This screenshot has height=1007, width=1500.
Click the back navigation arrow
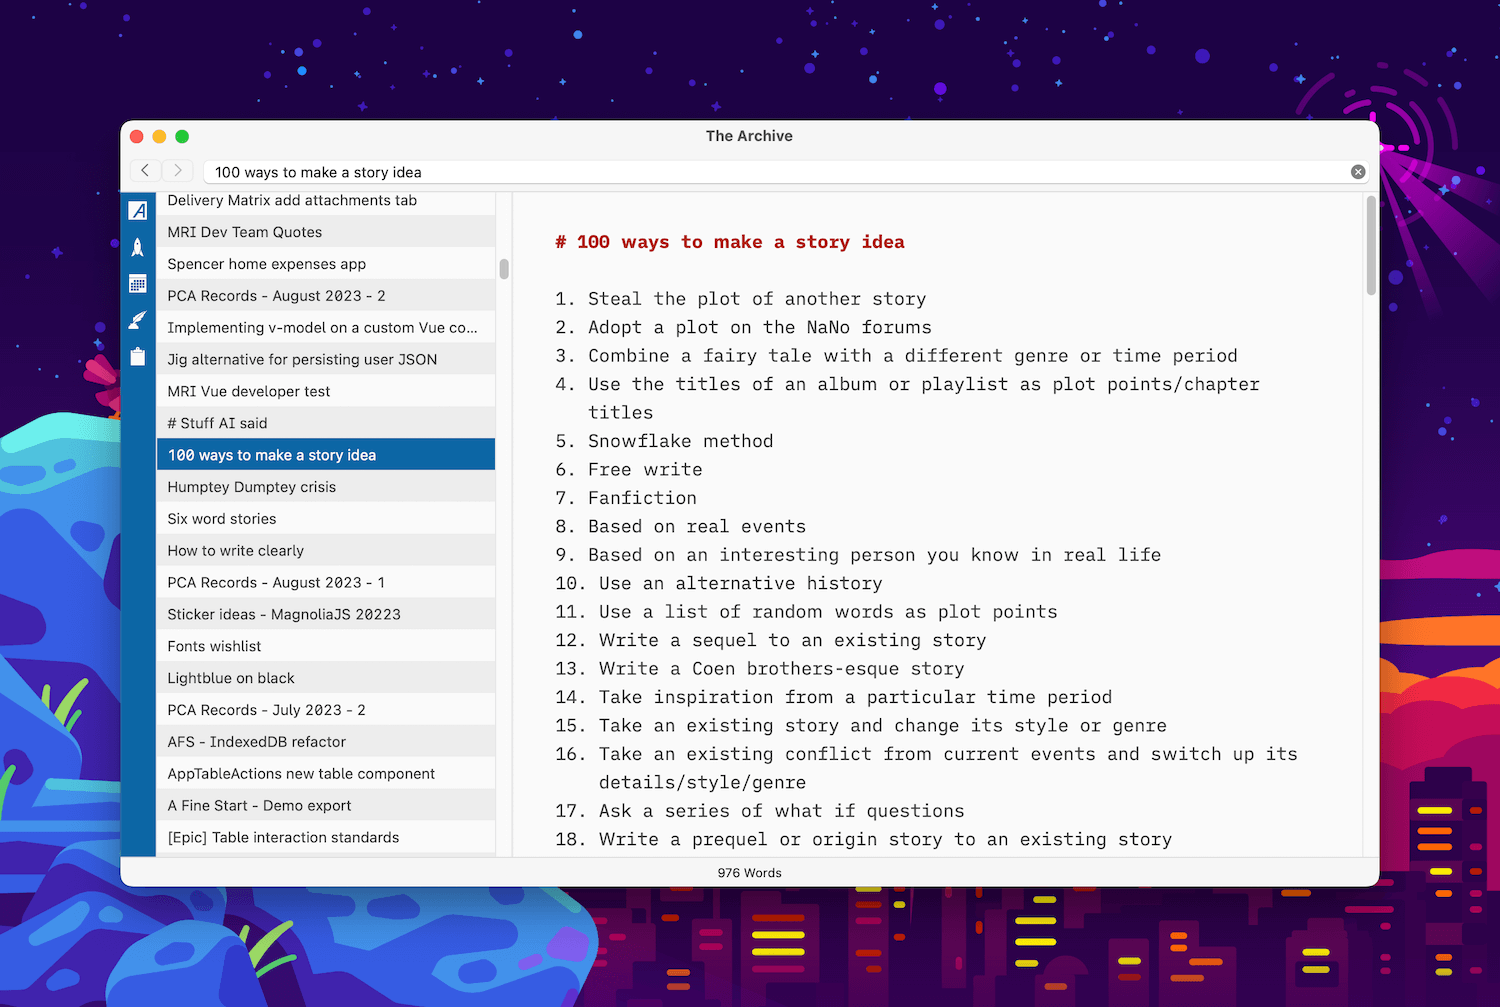[145, 170]
